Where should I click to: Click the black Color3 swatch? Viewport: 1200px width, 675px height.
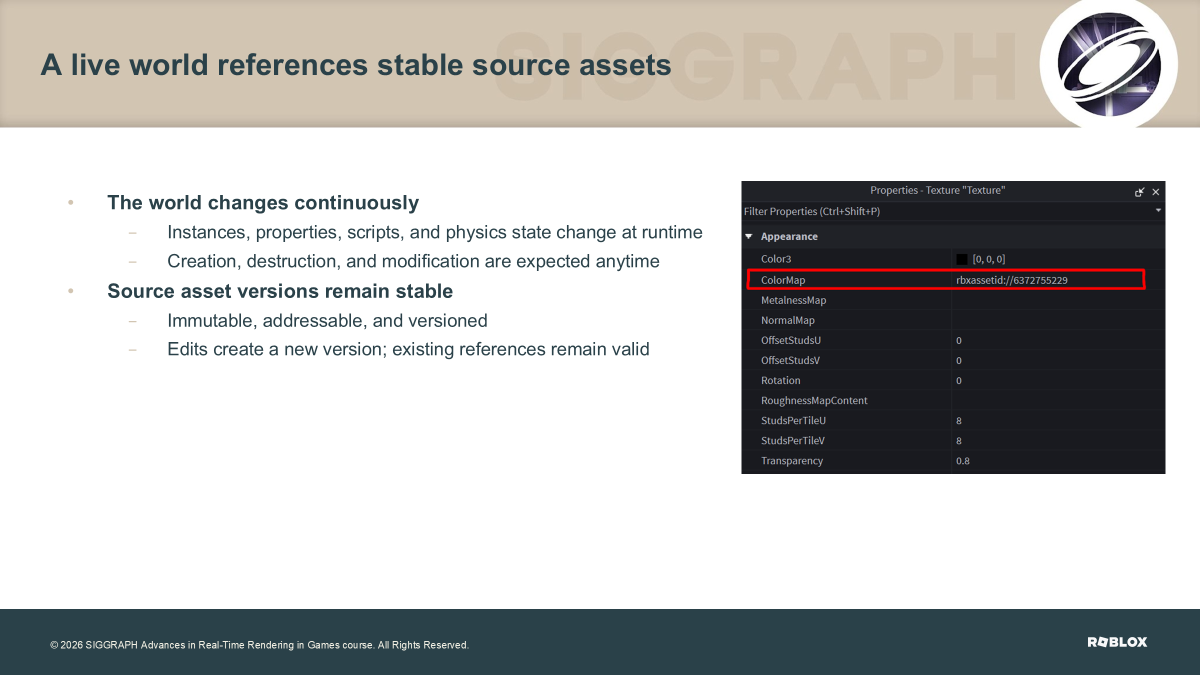click(x=962, y=259)
